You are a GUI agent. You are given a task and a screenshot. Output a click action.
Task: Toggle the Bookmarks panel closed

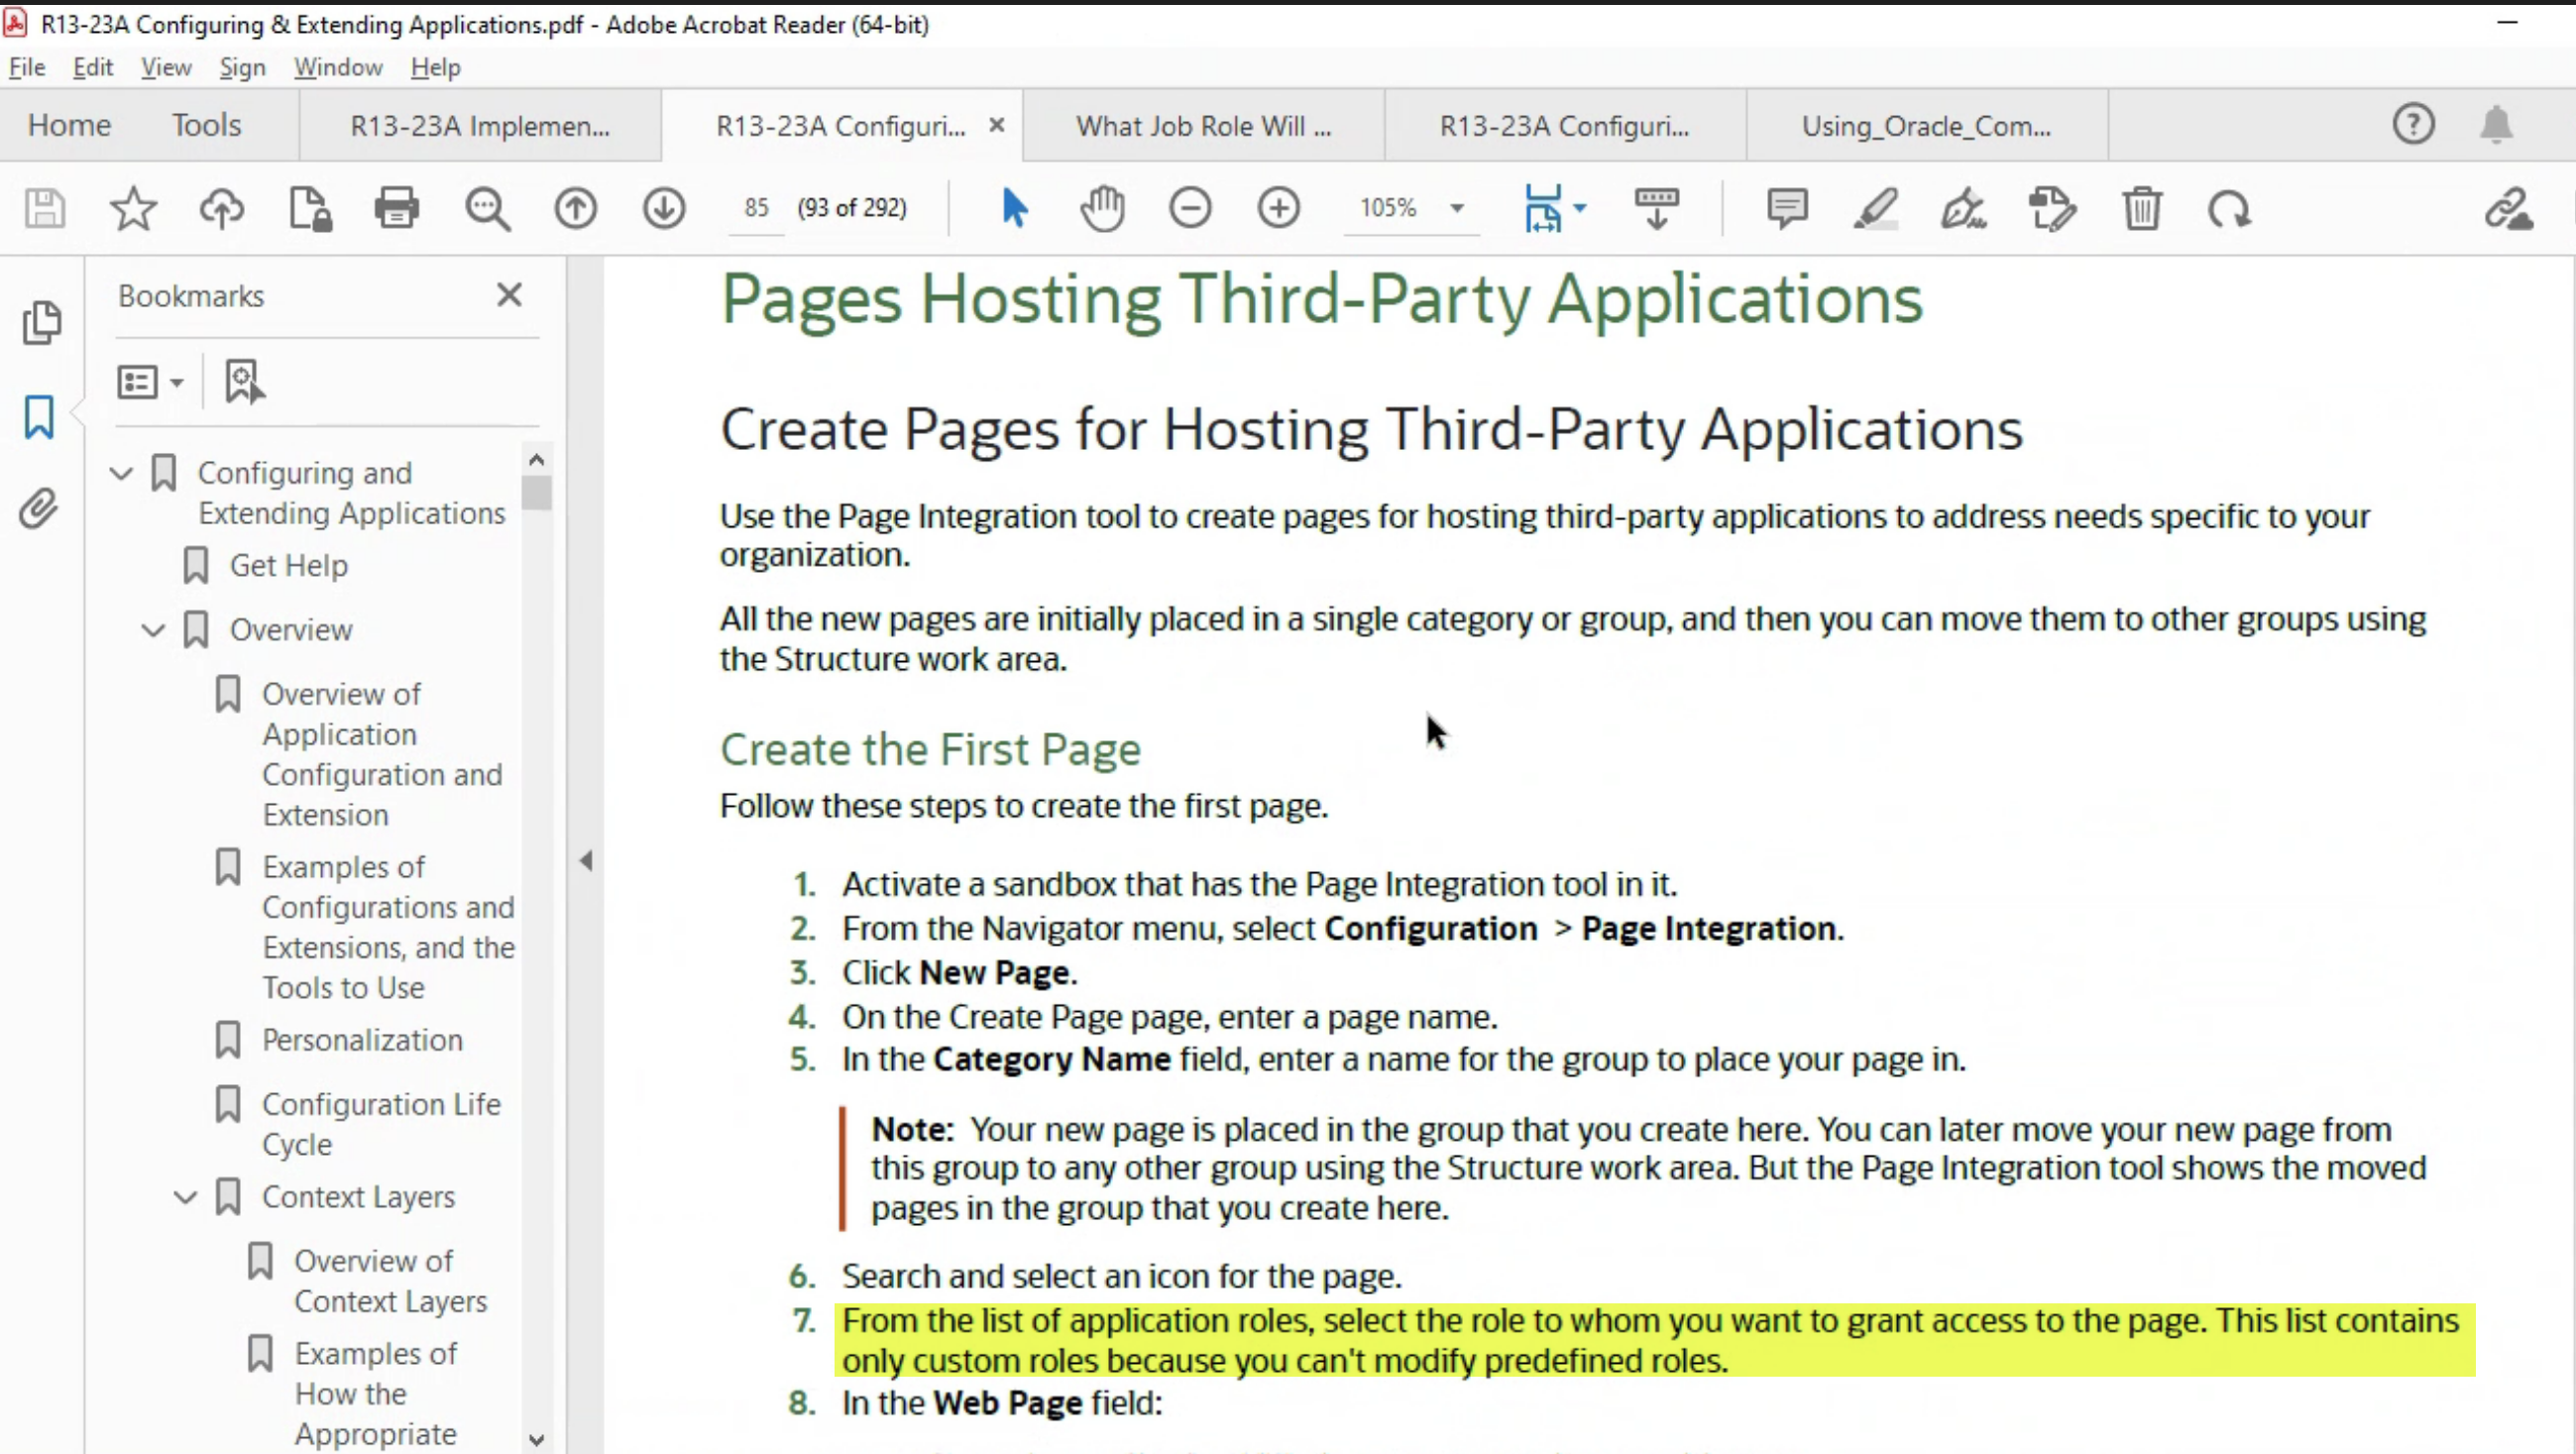[510, 294]
